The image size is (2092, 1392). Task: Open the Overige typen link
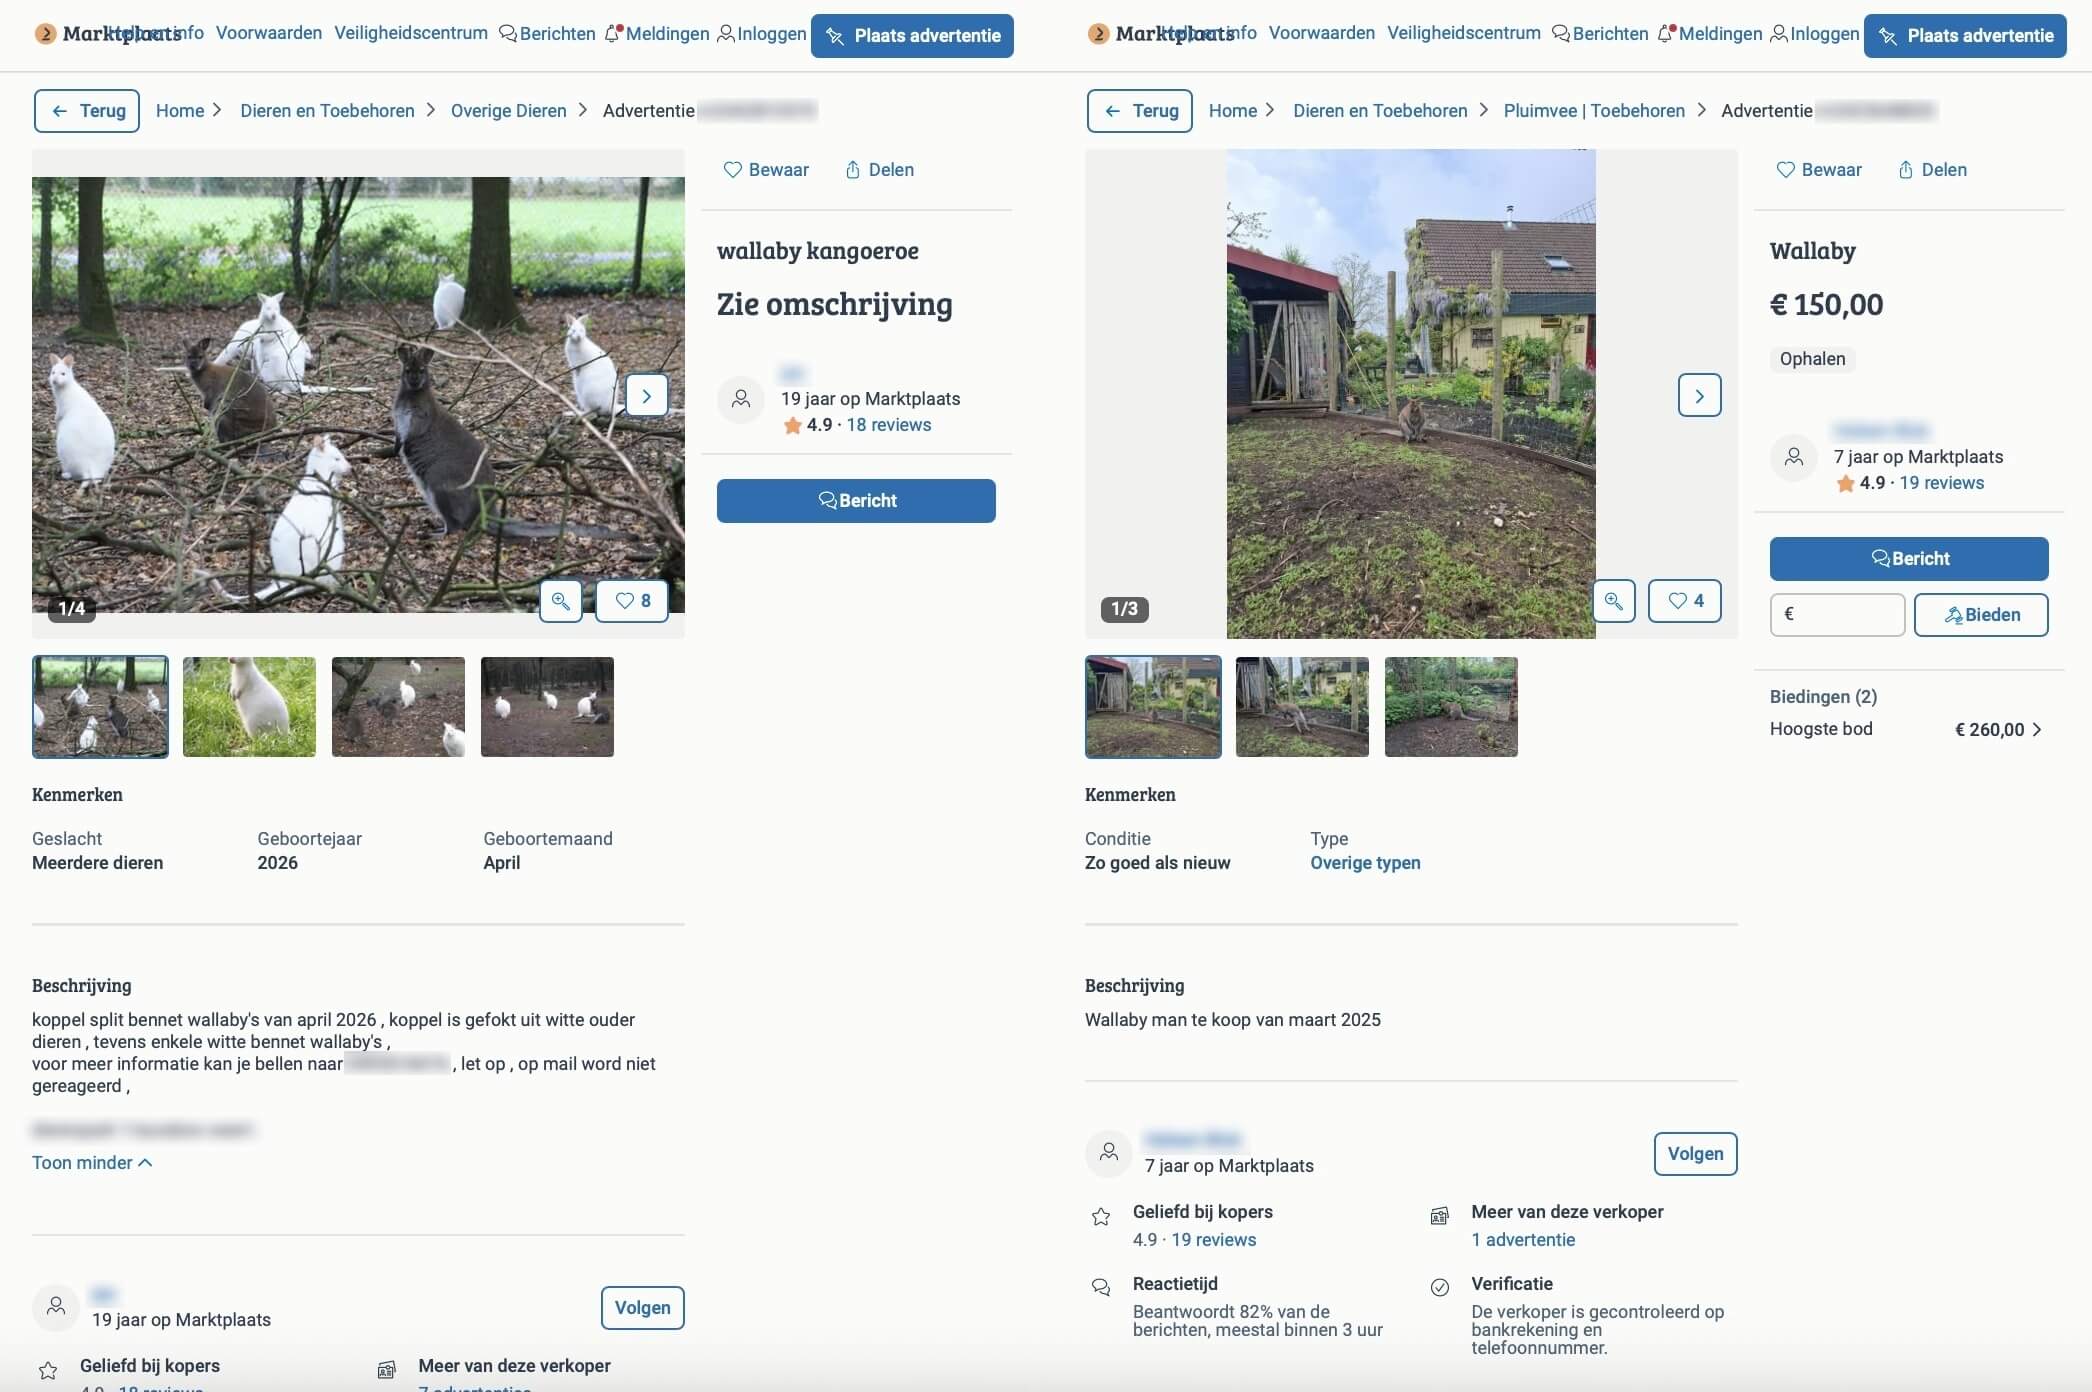pyautogui.click(x=1365, y=863)
